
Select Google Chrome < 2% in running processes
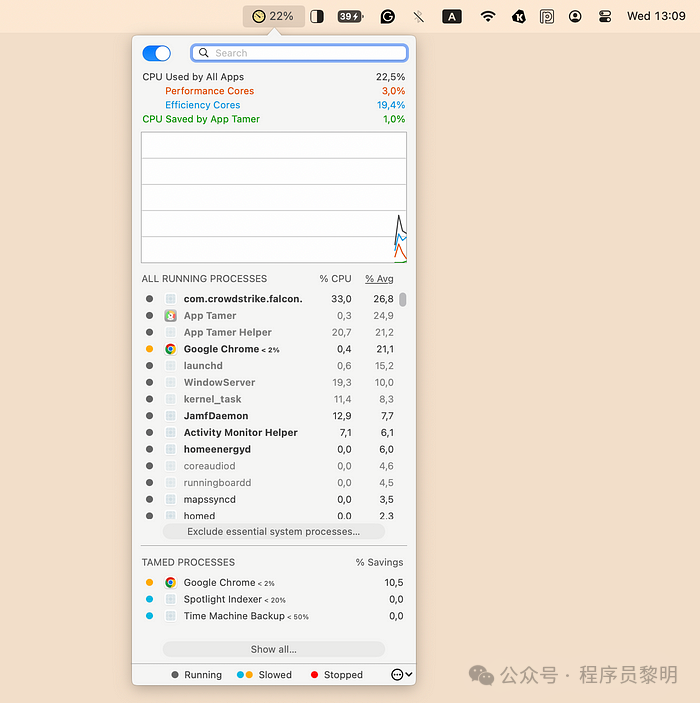[x=269, y=349]
